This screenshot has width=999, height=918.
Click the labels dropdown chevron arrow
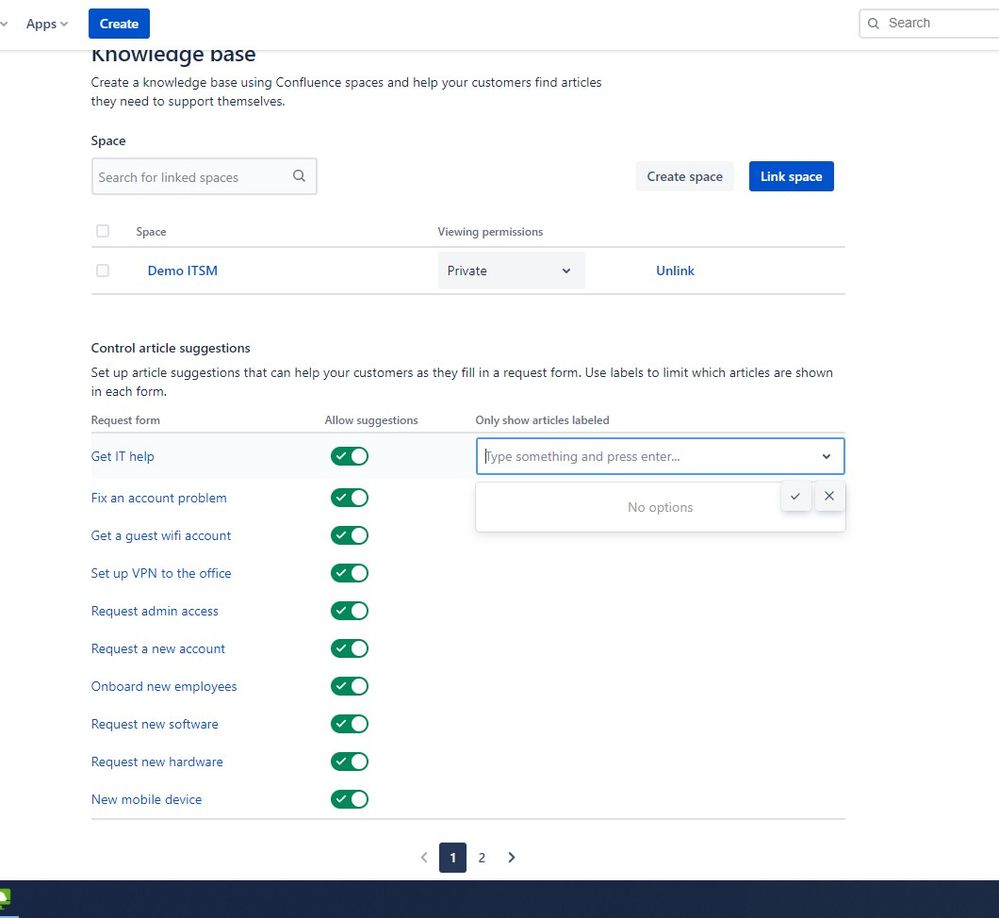pos(826,456)
